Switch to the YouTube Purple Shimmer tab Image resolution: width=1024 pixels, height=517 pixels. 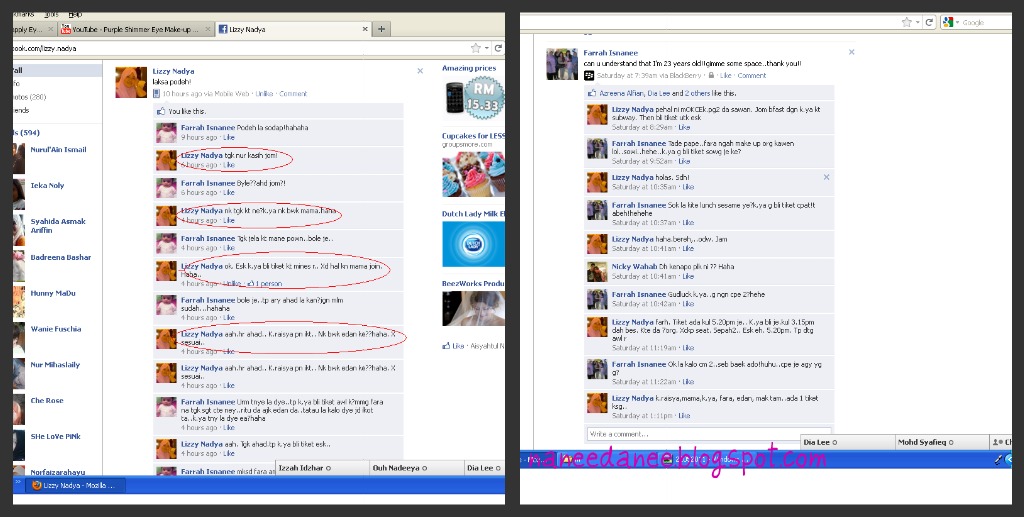(x=136, y=29)
